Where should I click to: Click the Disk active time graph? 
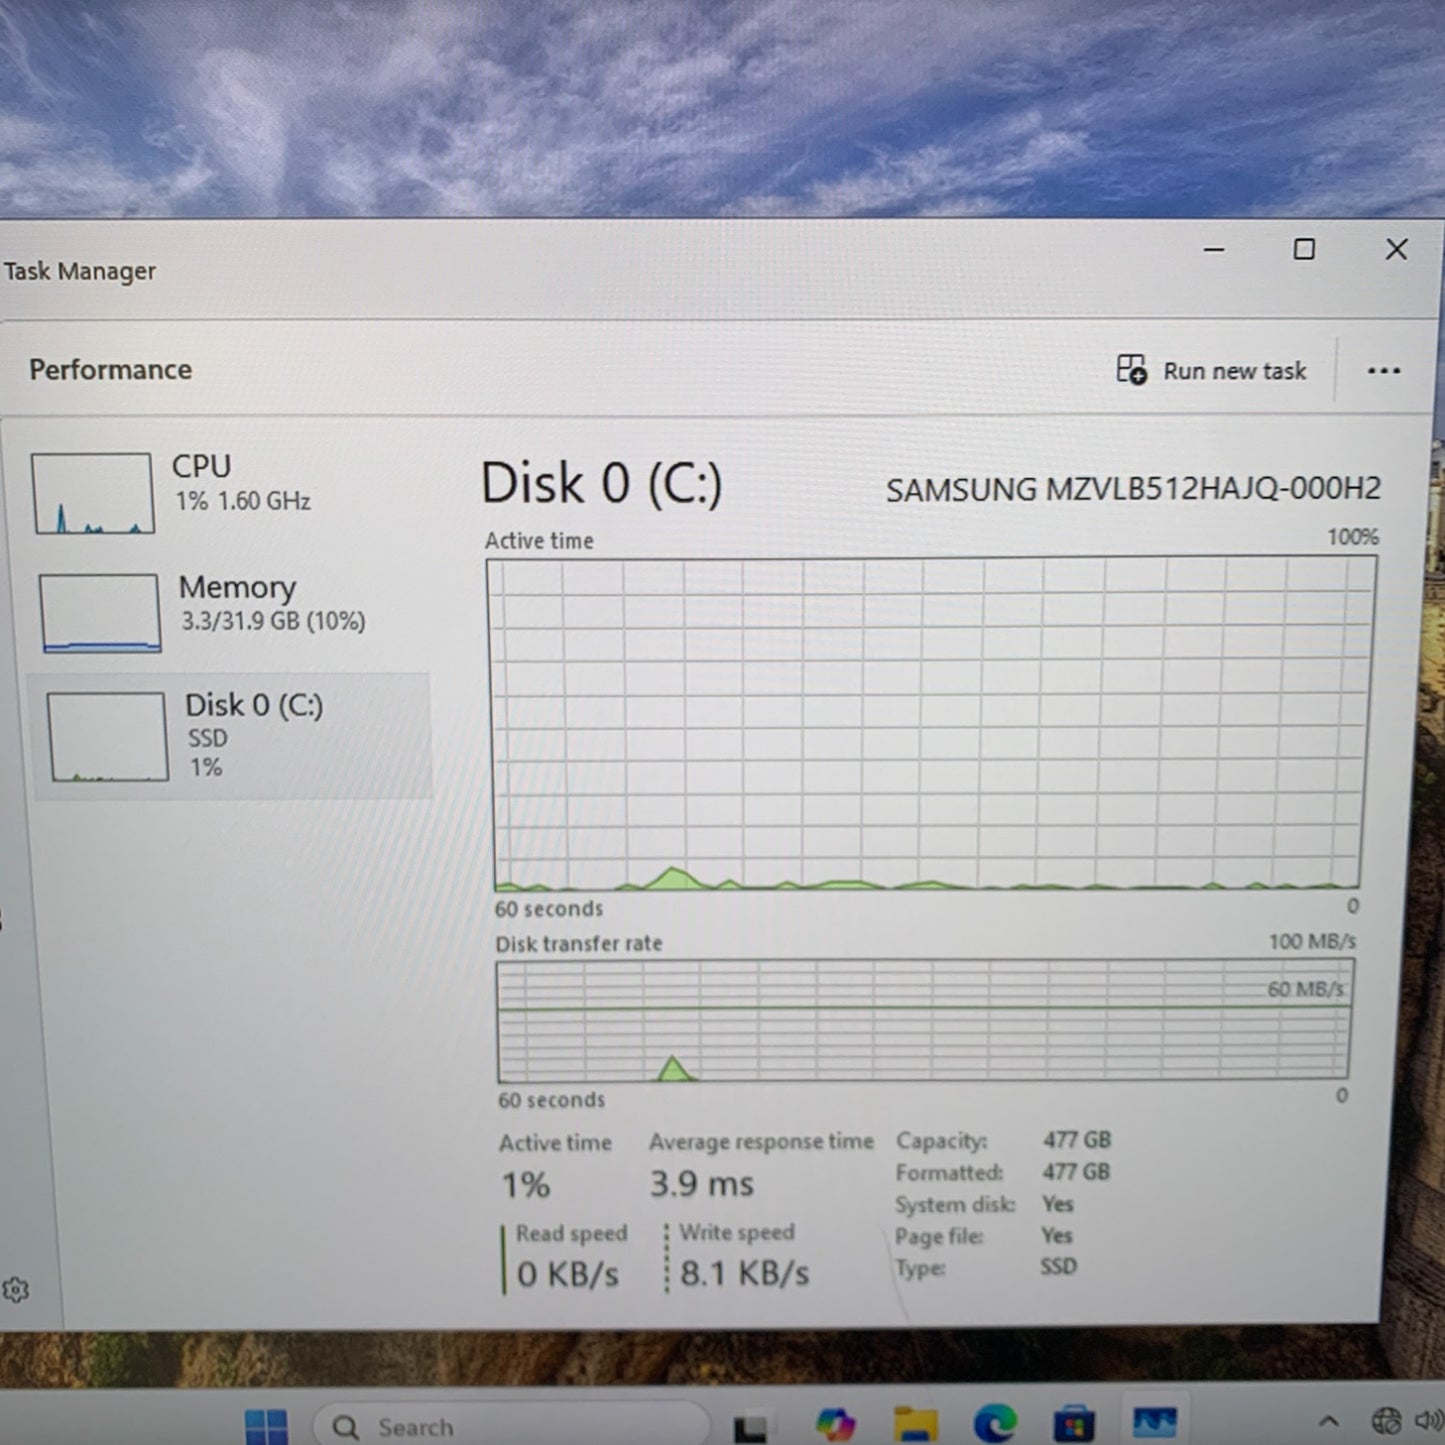pos(930,724)
